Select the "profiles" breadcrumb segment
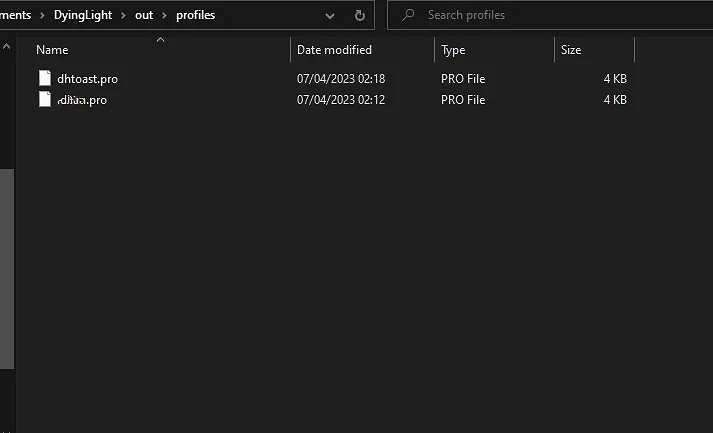Image resolution: width=713 pixels, height=433 pixels. [x=195, y=15]
